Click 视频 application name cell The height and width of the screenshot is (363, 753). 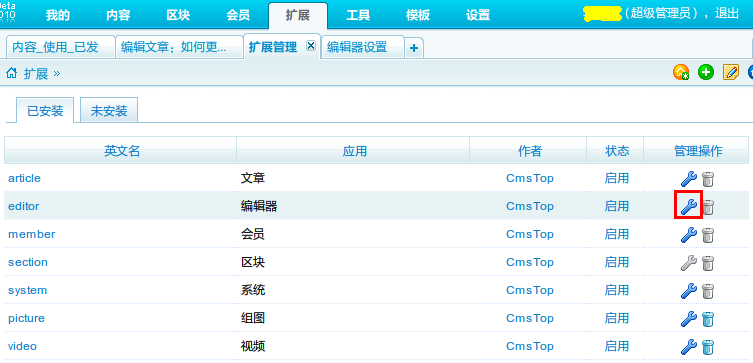click(253, 346)
